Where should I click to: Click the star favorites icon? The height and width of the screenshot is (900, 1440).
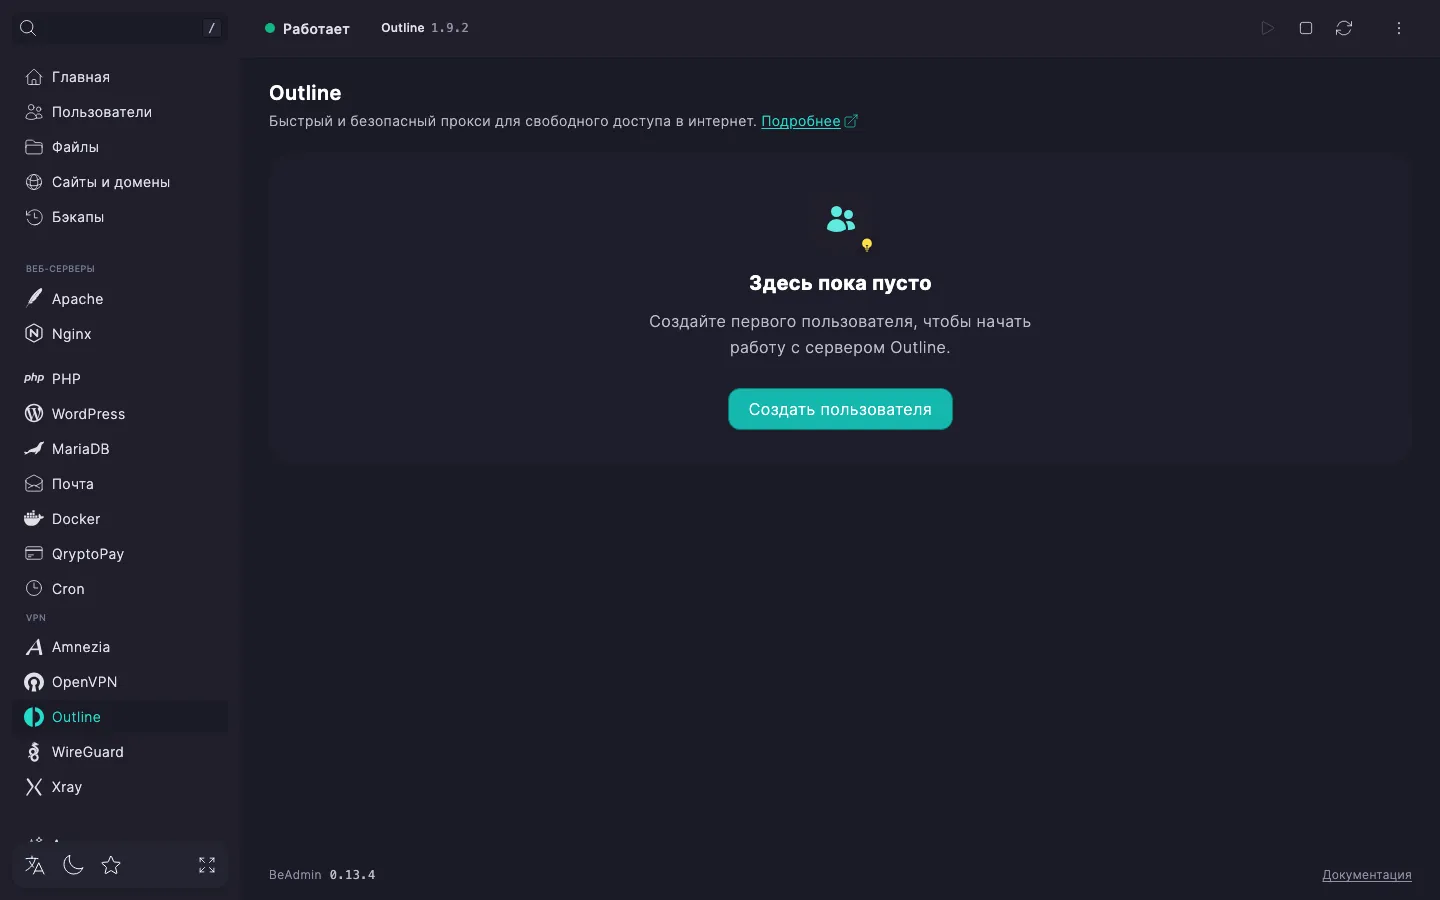click(111, 865)
